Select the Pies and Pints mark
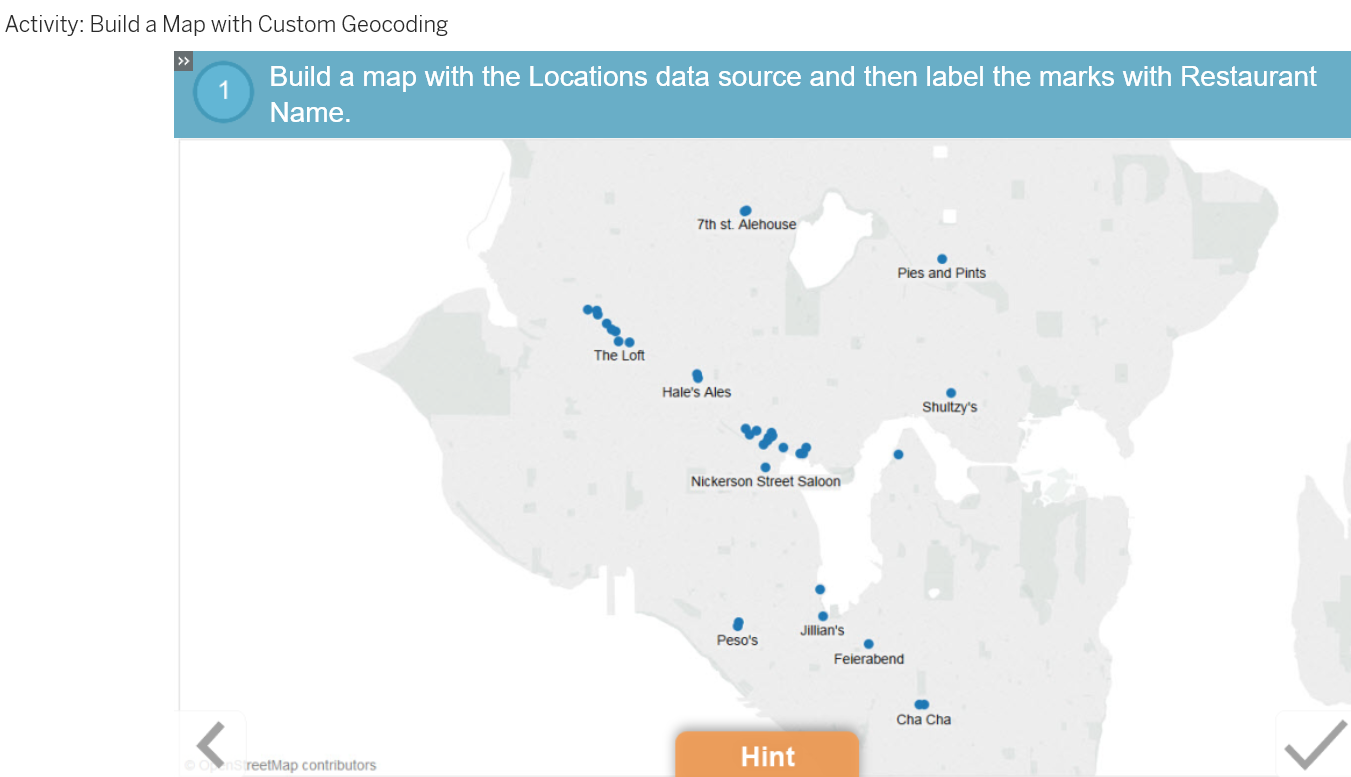This screenshot has width=1351, height=777. pyautogui.click(x=941, y=258)
